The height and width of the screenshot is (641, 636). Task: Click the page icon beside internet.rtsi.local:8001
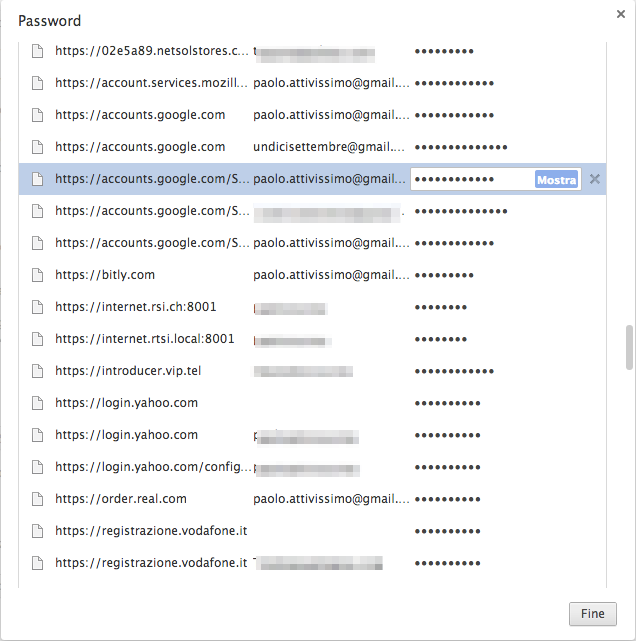click(x=38, y=339)
